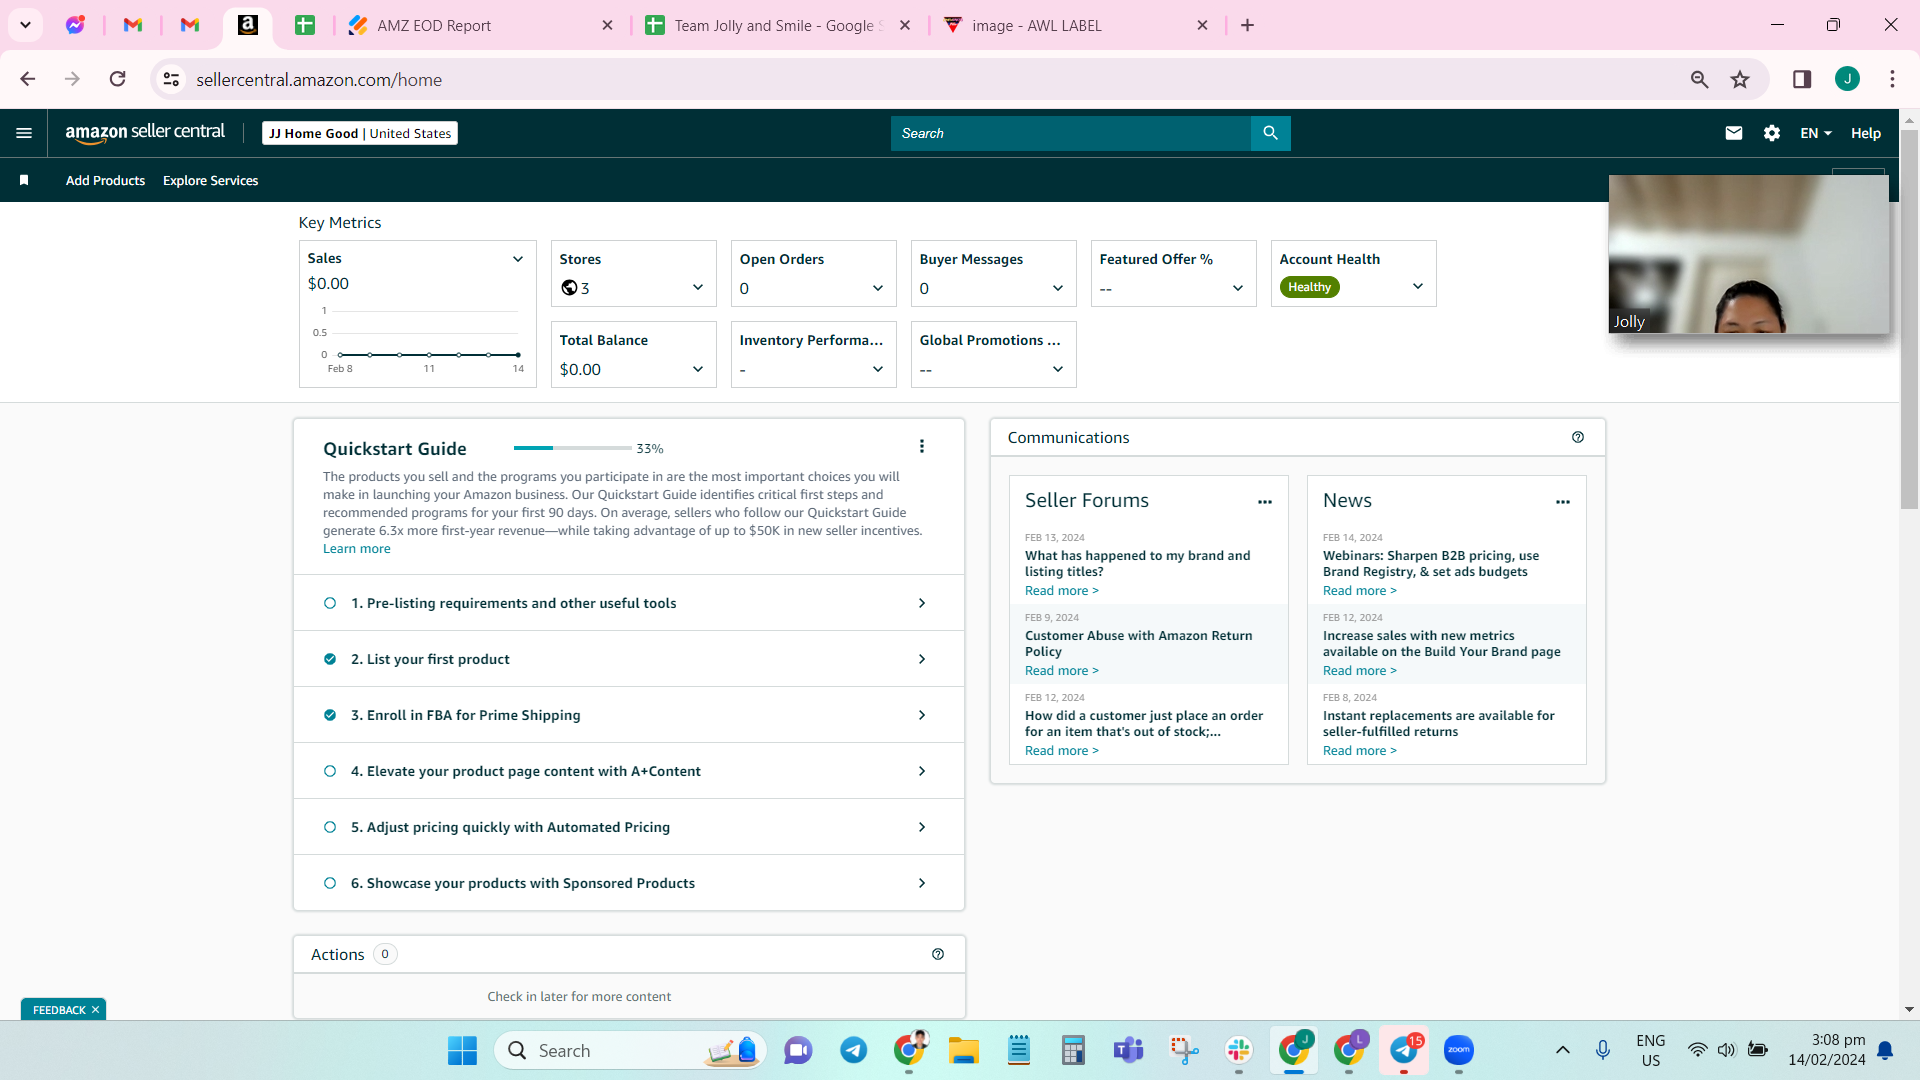The width and height of the screenshot is (1920, 1080).
Task: Click Help in the top navigation
Action: click(x=1866, y=133)
